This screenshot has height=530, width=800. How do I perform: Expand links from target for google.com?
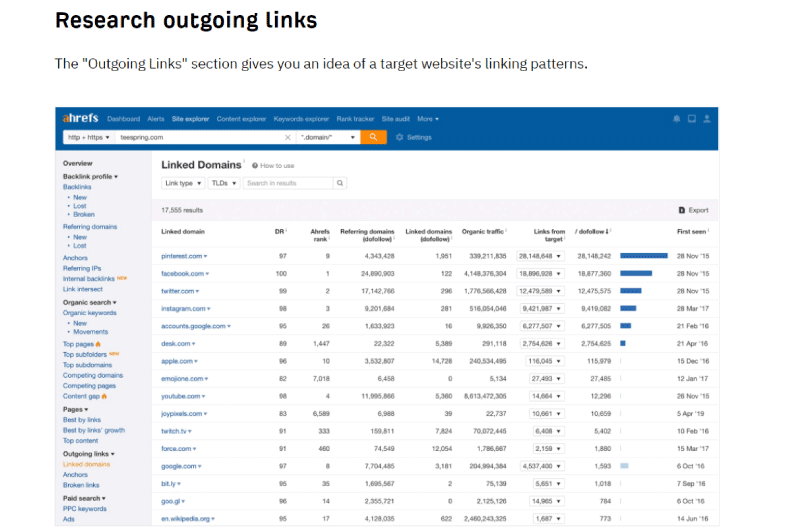pos(542,466)
